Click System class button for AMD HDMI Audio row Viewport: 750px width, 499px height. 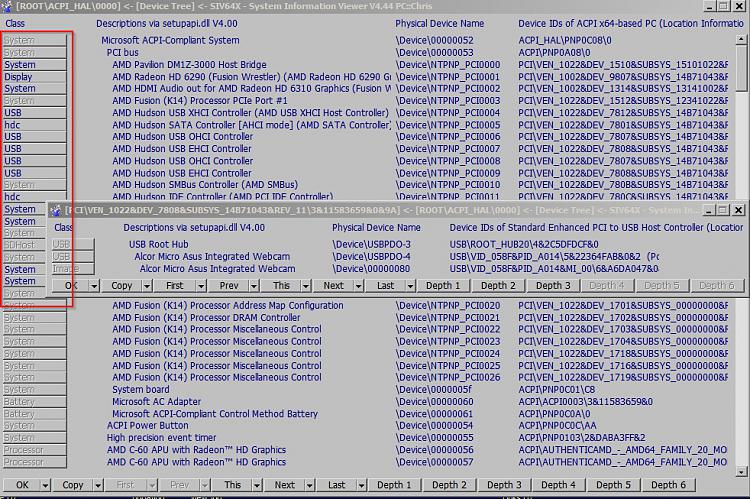pyautogui.click(x=34, y=89)
